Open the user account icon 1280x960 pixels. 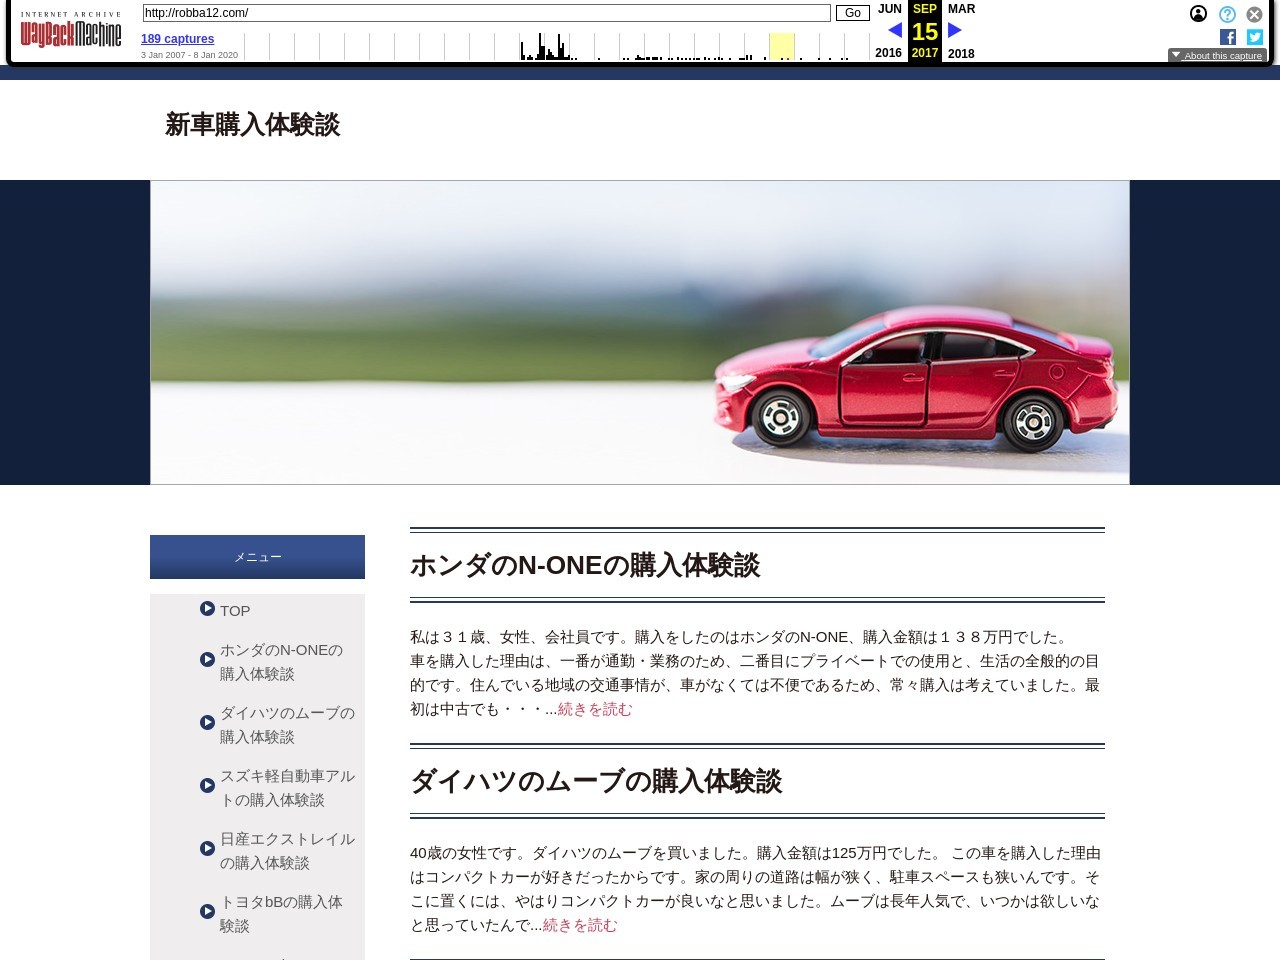[1198, 14]
